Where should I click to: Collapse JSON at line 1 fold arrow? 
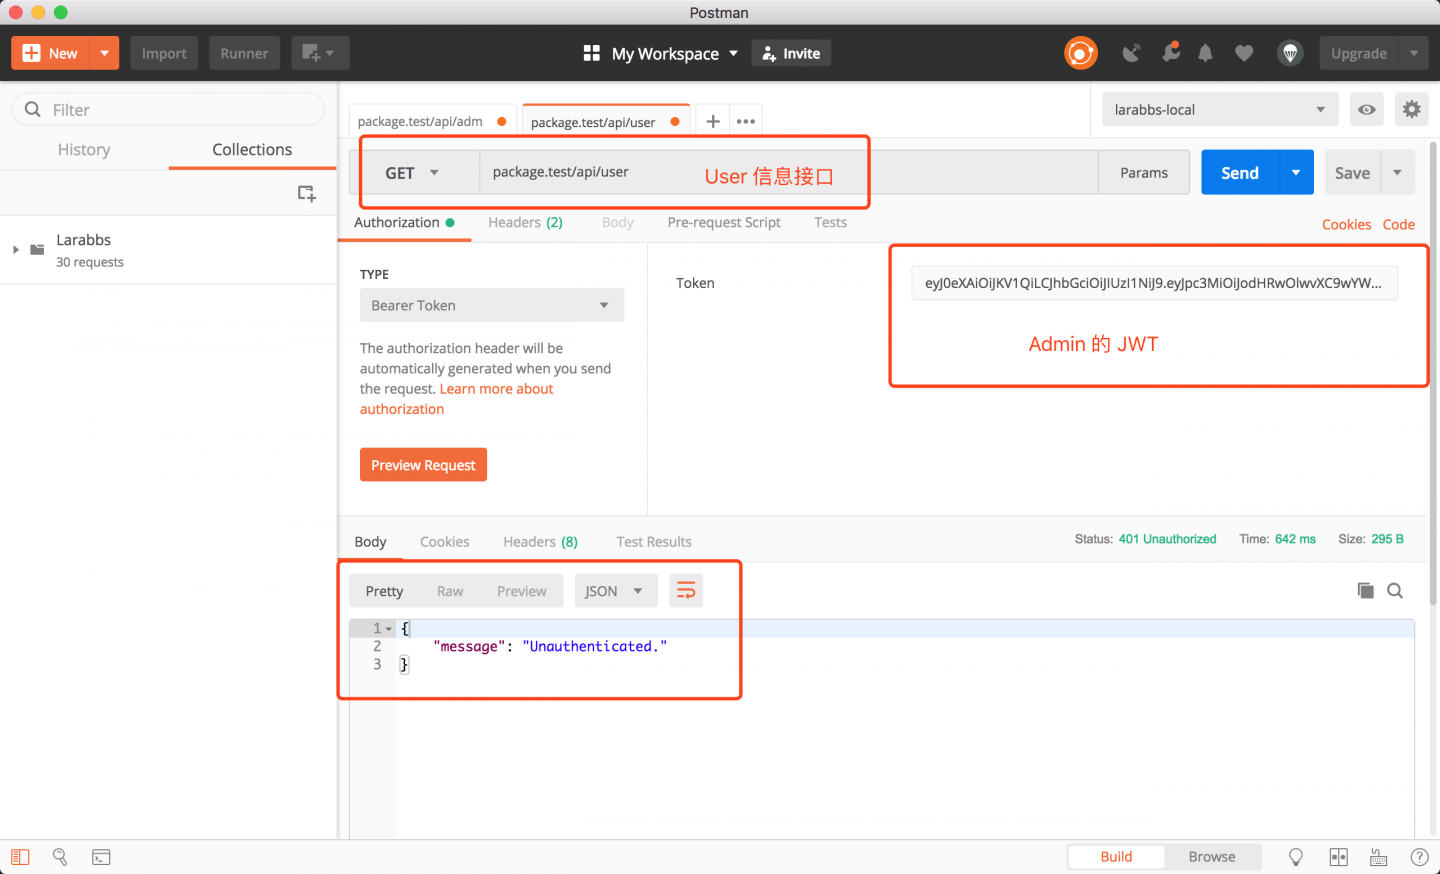389,629
